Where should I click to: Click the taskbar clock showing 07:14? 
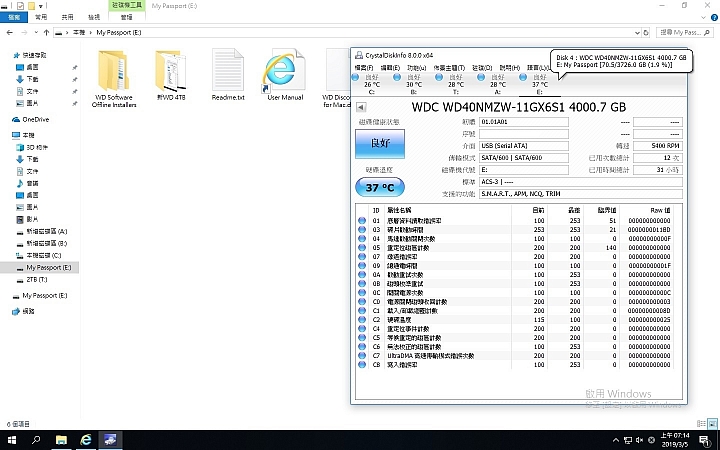[x=675, y=440]
